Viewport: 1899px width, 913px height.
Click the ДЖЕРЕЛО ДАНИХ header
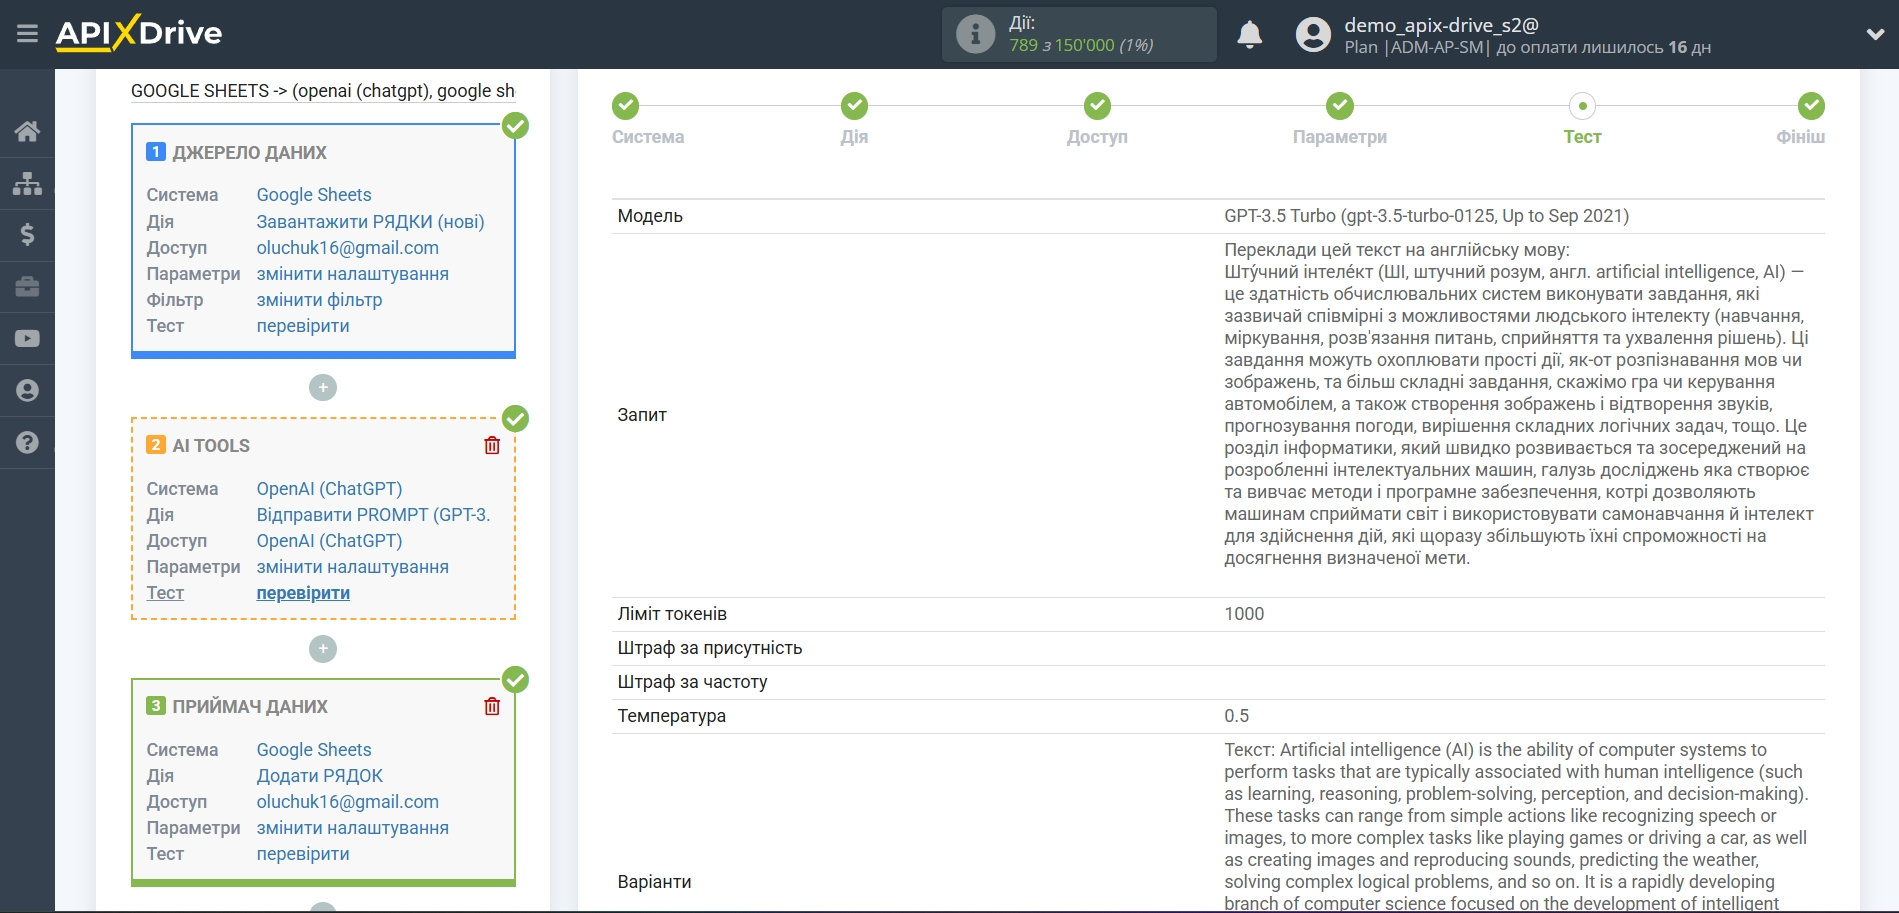point(249,153)
